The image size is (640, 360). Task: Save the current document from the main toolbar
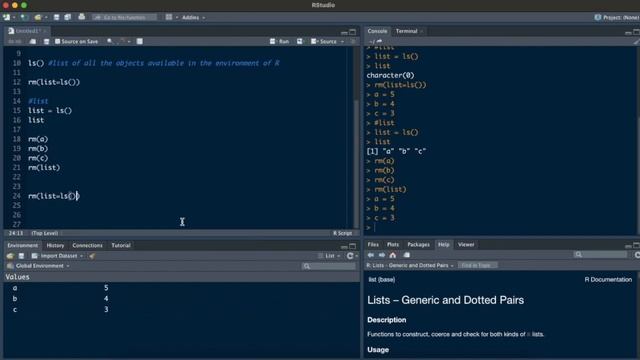coord(56,17)
